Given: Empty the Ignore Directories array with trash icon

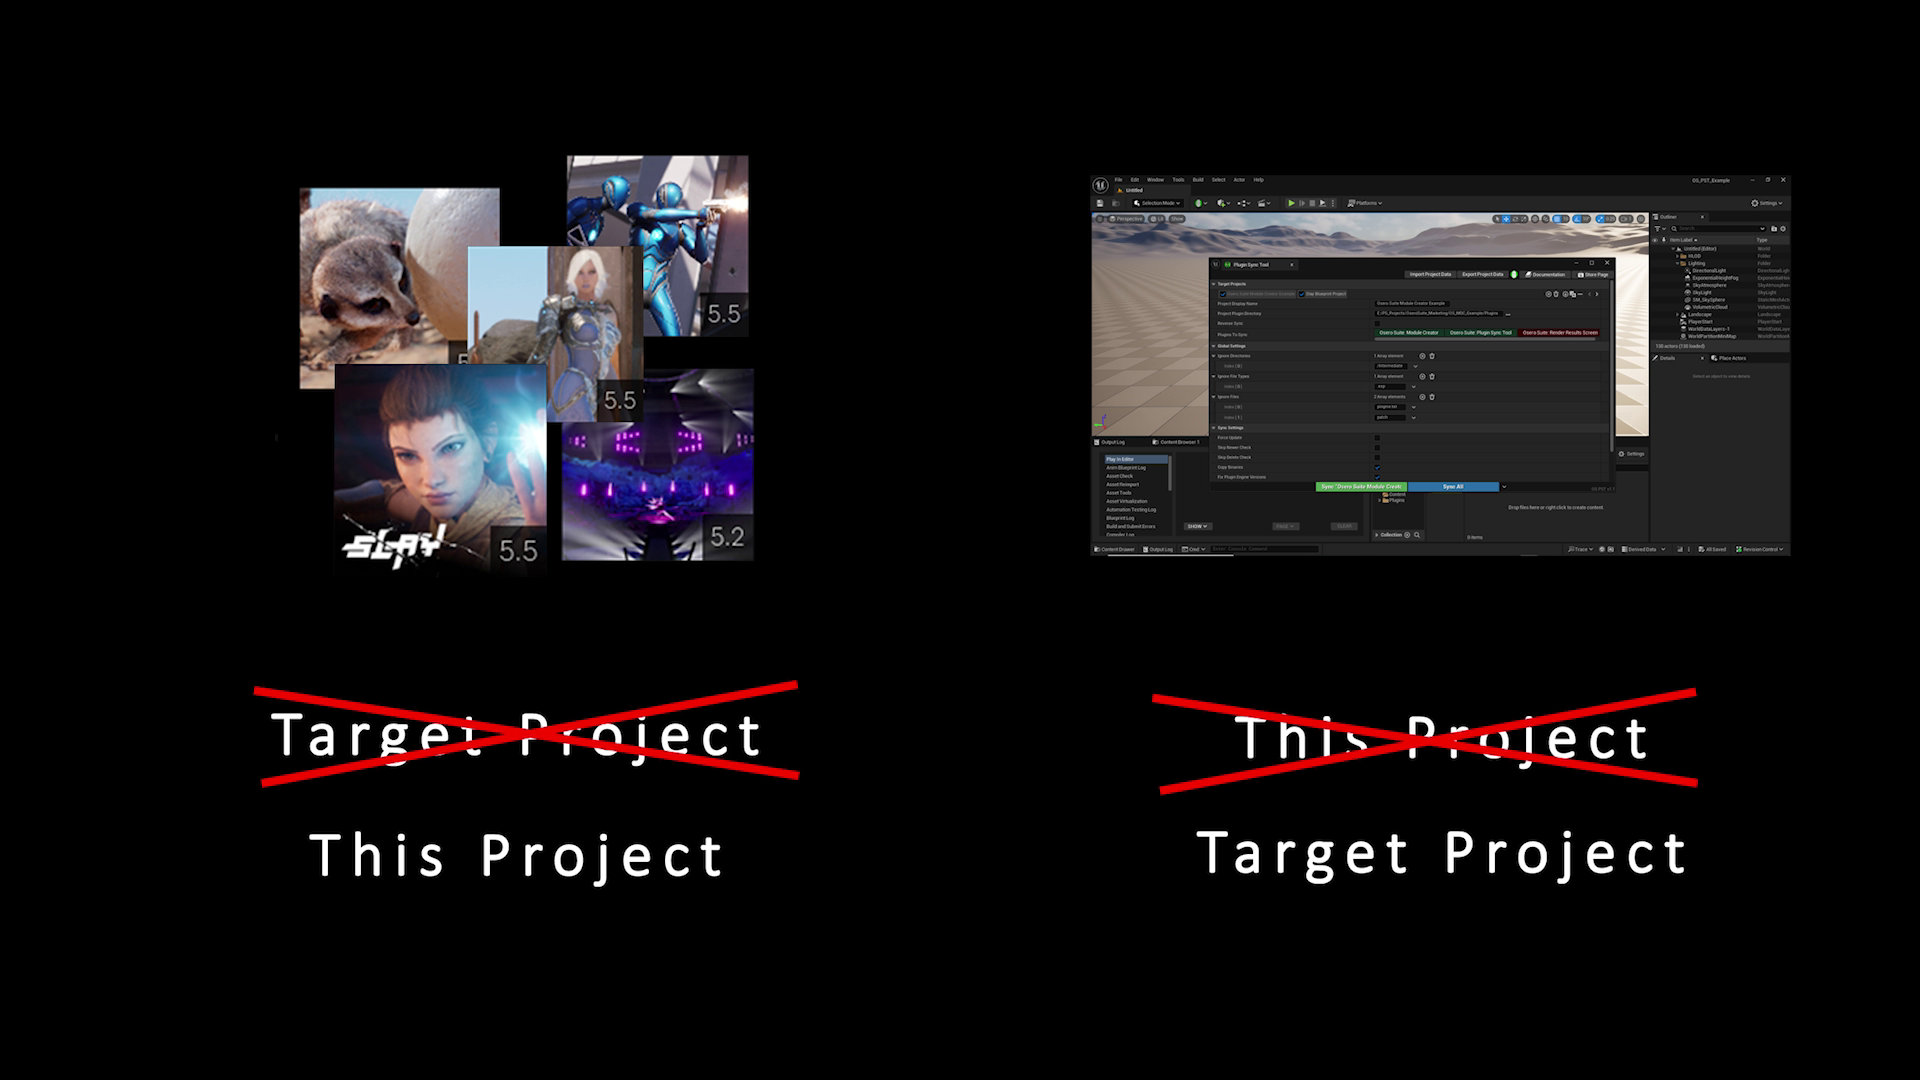Looking at the screenshot, I should (x=1432, y=356).
